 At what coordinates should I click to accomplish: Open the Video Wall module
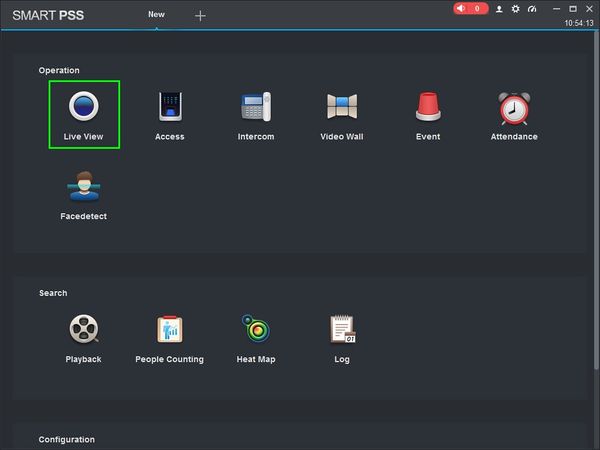(x=342, y=116)
